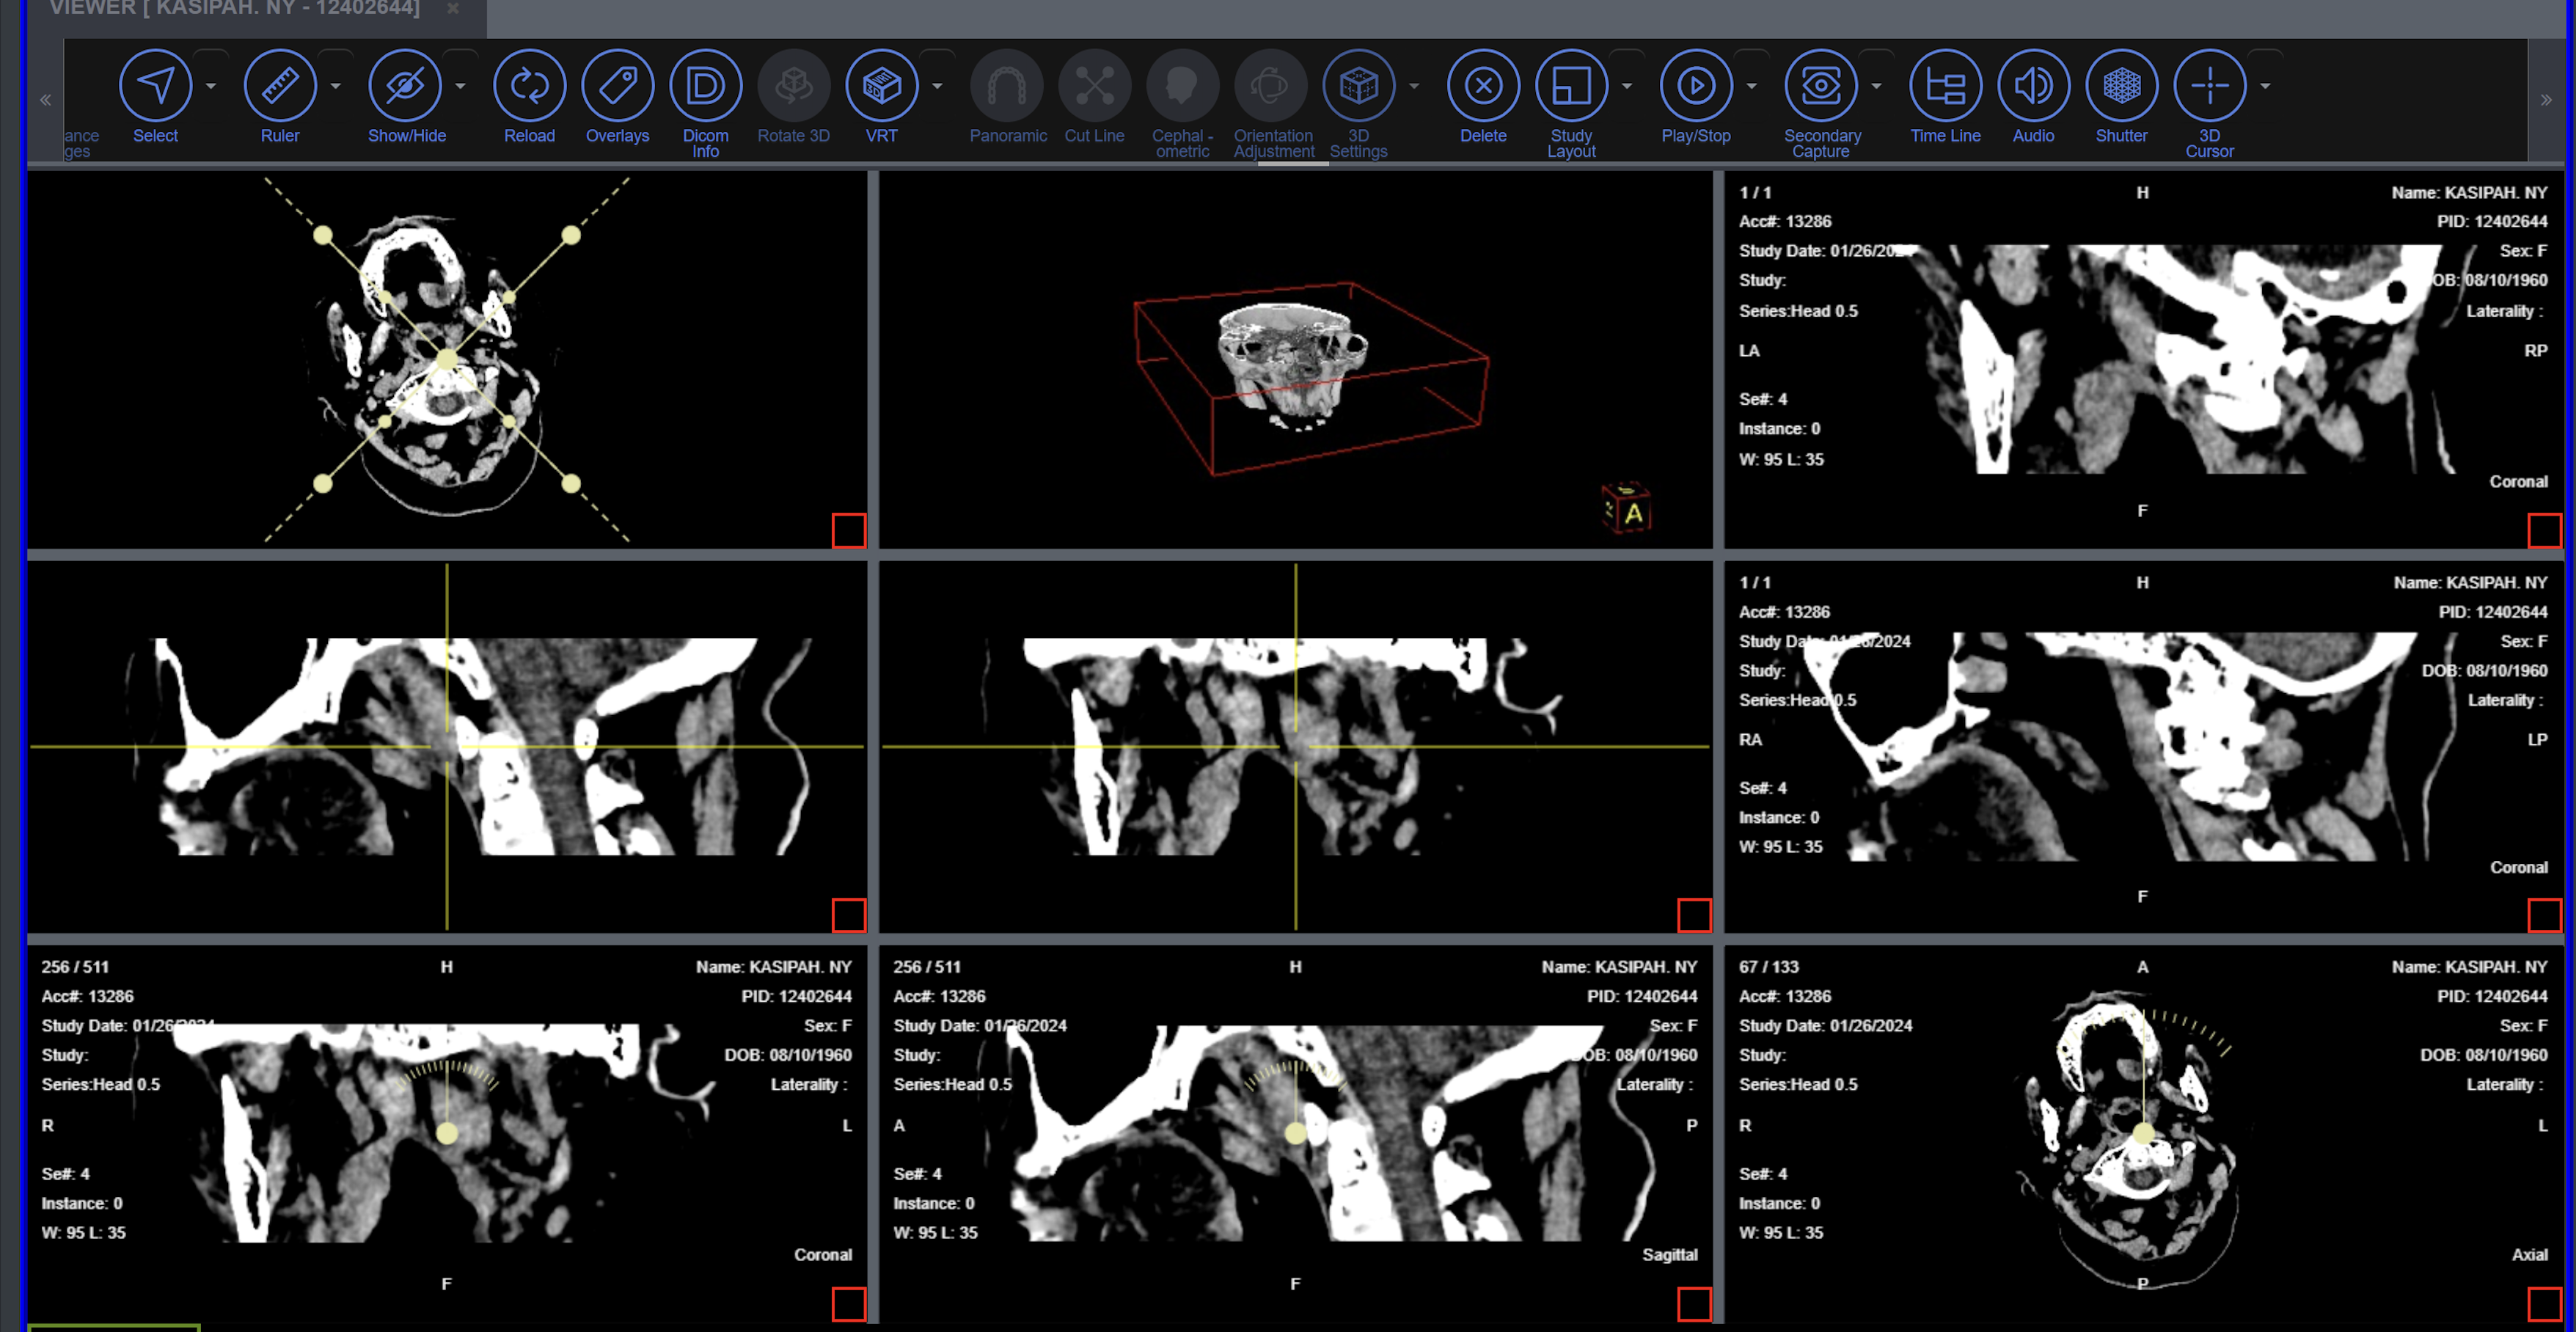Tick red checkbox in LA/RP Coronal viewport
Image resolution: width=2576 pixels, height=1332 pixels.
coord(2544,530)
